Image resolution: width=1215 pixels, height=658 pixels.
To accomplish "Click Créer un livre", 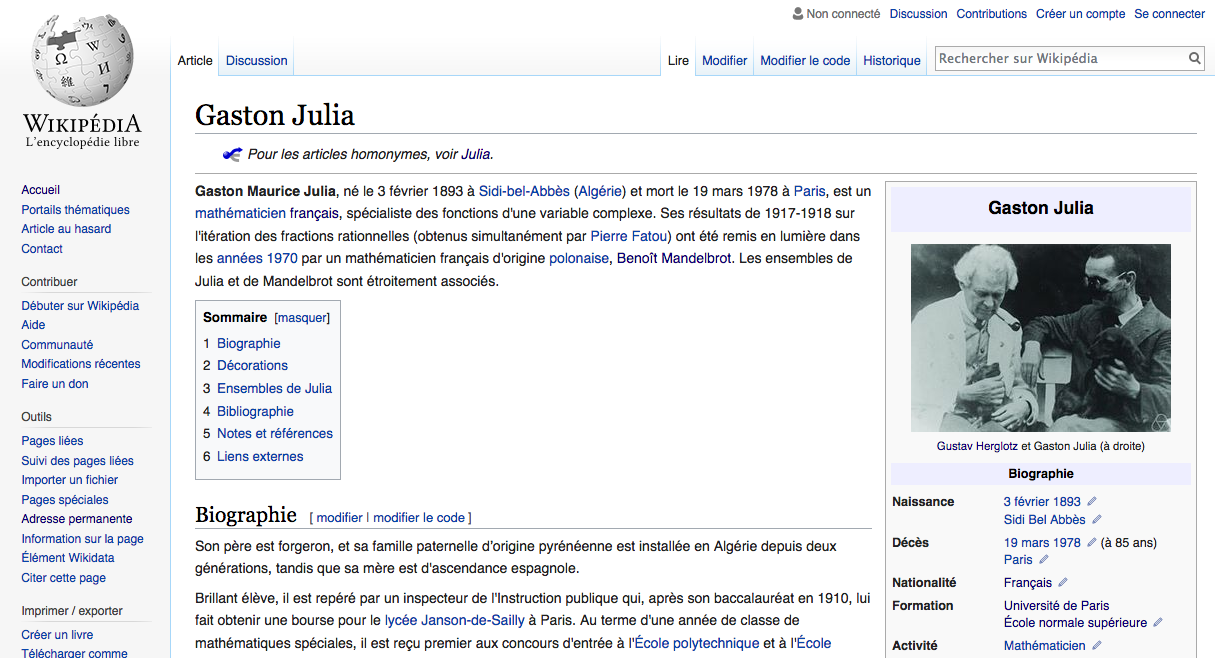I will point(57,635).
